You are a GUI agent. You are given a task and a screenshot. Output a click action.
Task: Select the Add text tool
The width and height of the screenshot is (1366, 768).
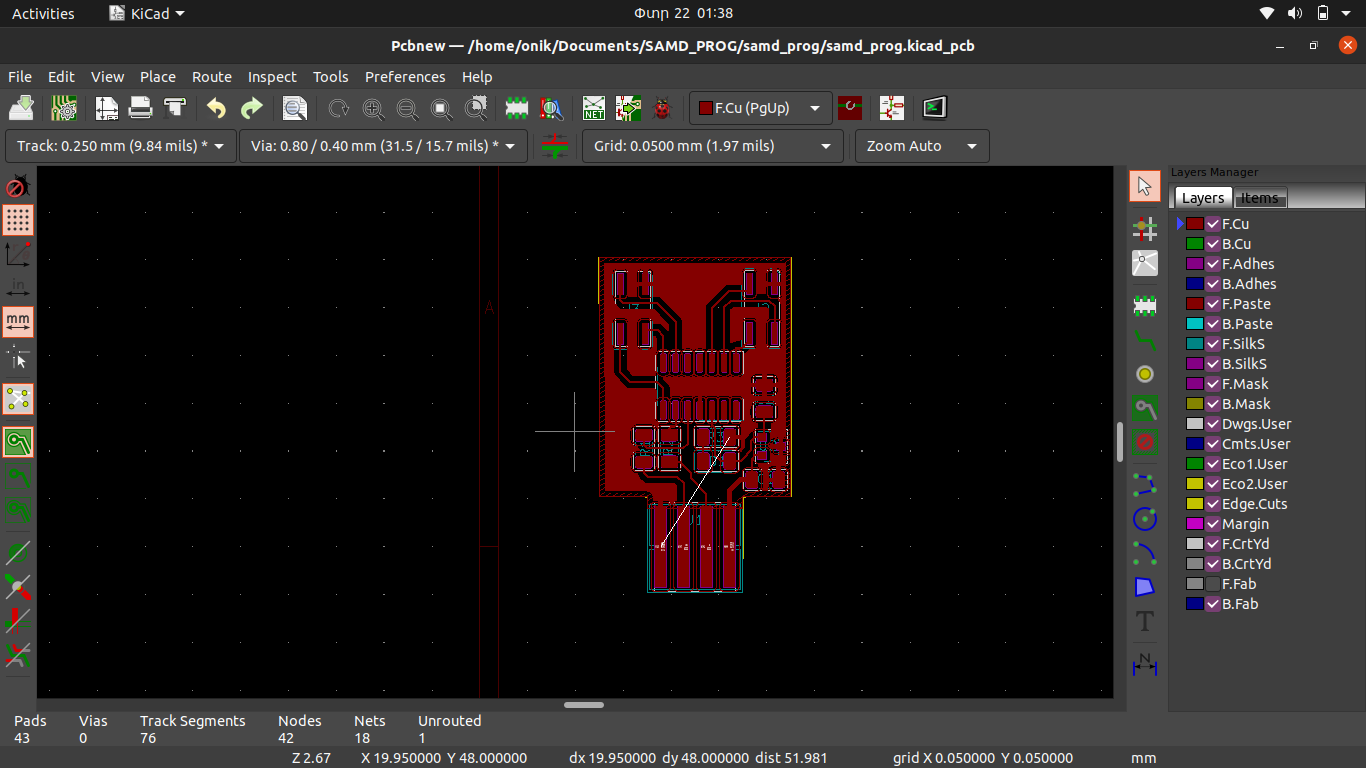[x=1145, y=622]
